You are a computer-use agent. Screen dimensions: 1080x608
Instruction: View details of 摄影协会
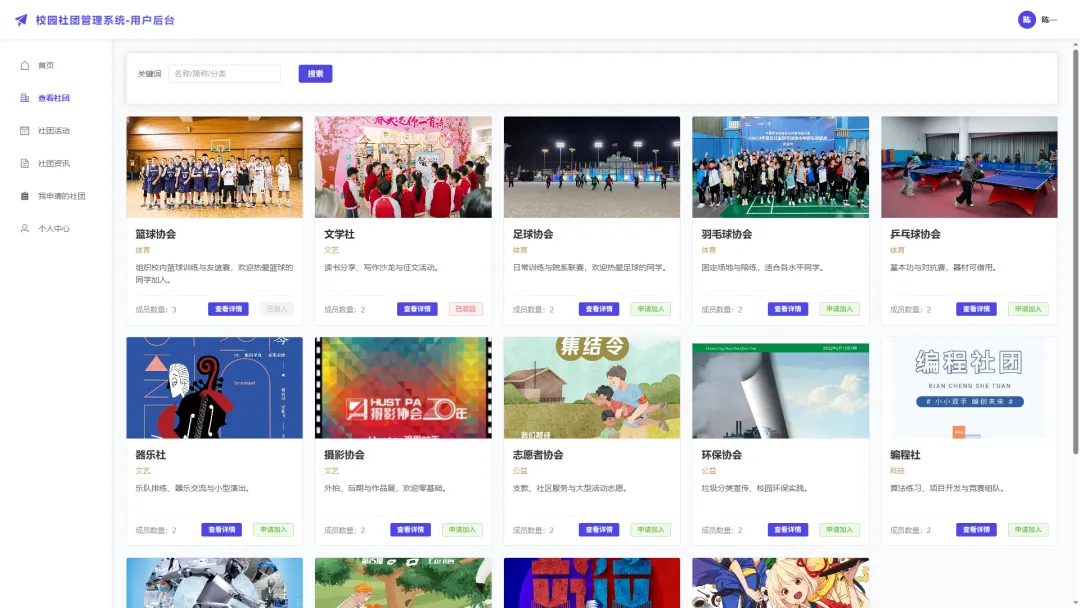click(411, 530)
